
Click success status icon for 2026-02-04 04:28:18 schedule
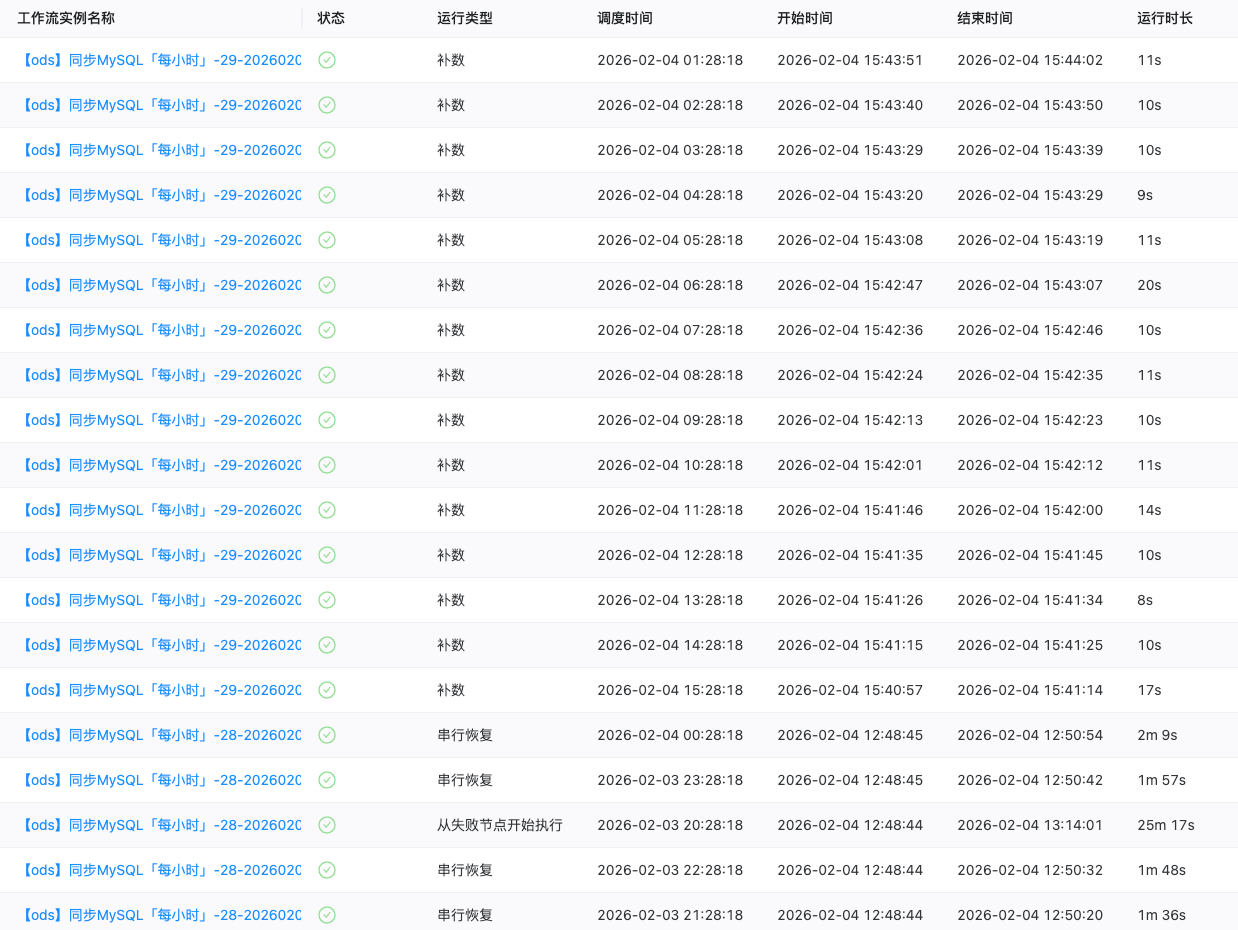[327, 195]
